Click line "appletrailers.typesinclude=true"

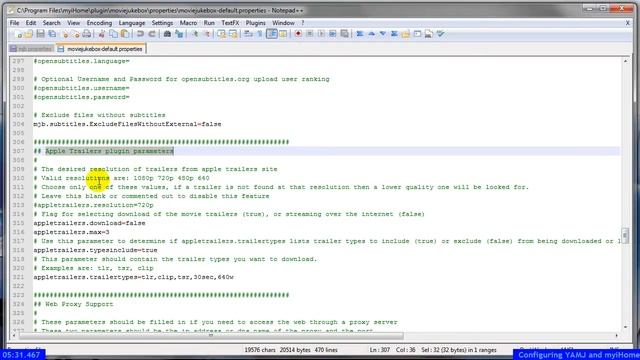click(x=95, y=250)
